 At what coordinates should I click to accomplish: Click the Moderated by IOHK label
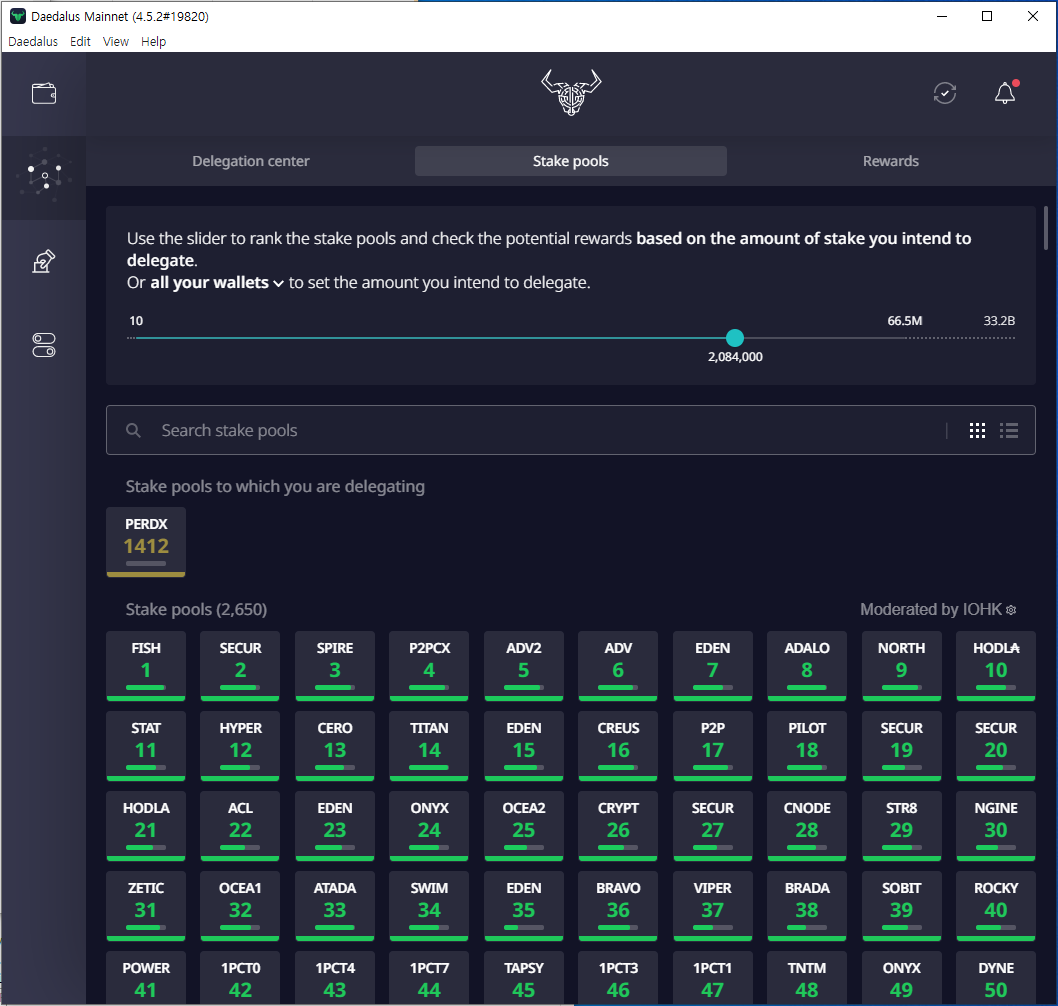click(x=931, y=610)
